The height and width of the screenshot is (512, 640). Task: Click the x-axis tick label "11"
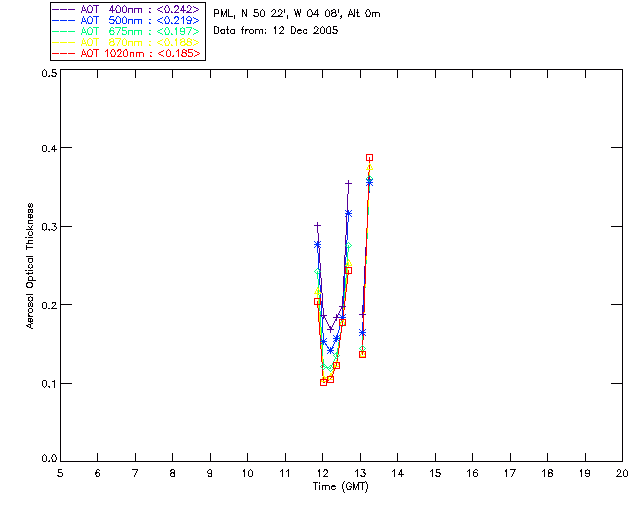[x=285, y=473]
